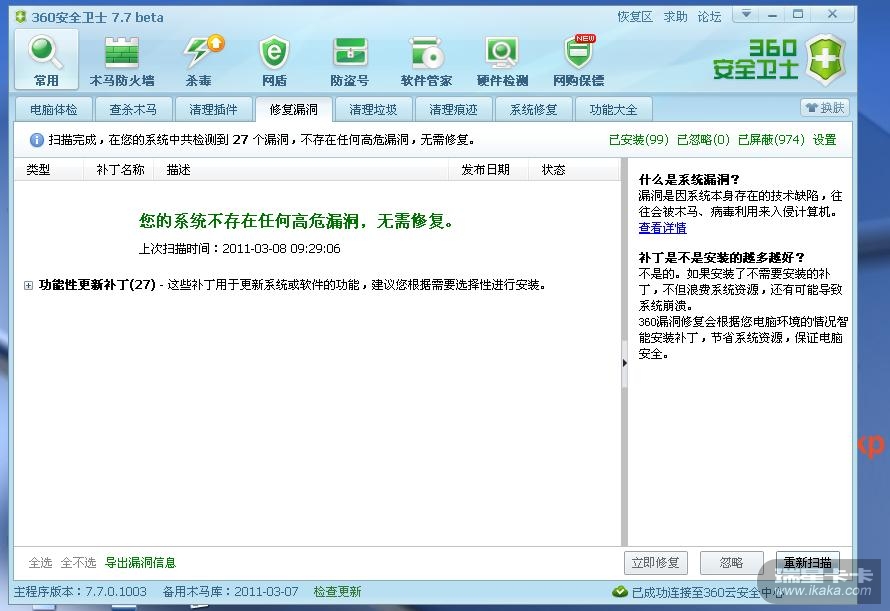Open the 硬件检测 hardware detection icon
890x611 pixels.
[502, 61]
